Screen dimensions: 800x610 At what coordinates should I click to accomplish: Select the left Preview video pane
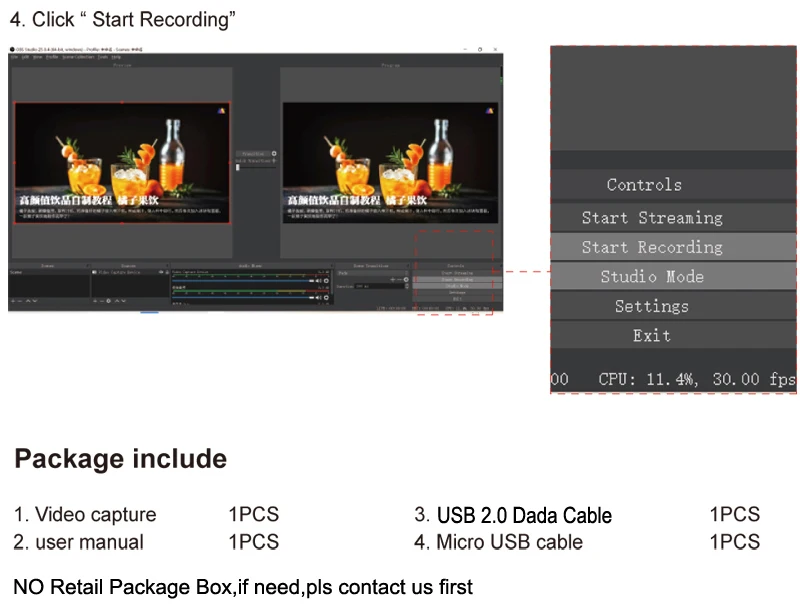121,162
